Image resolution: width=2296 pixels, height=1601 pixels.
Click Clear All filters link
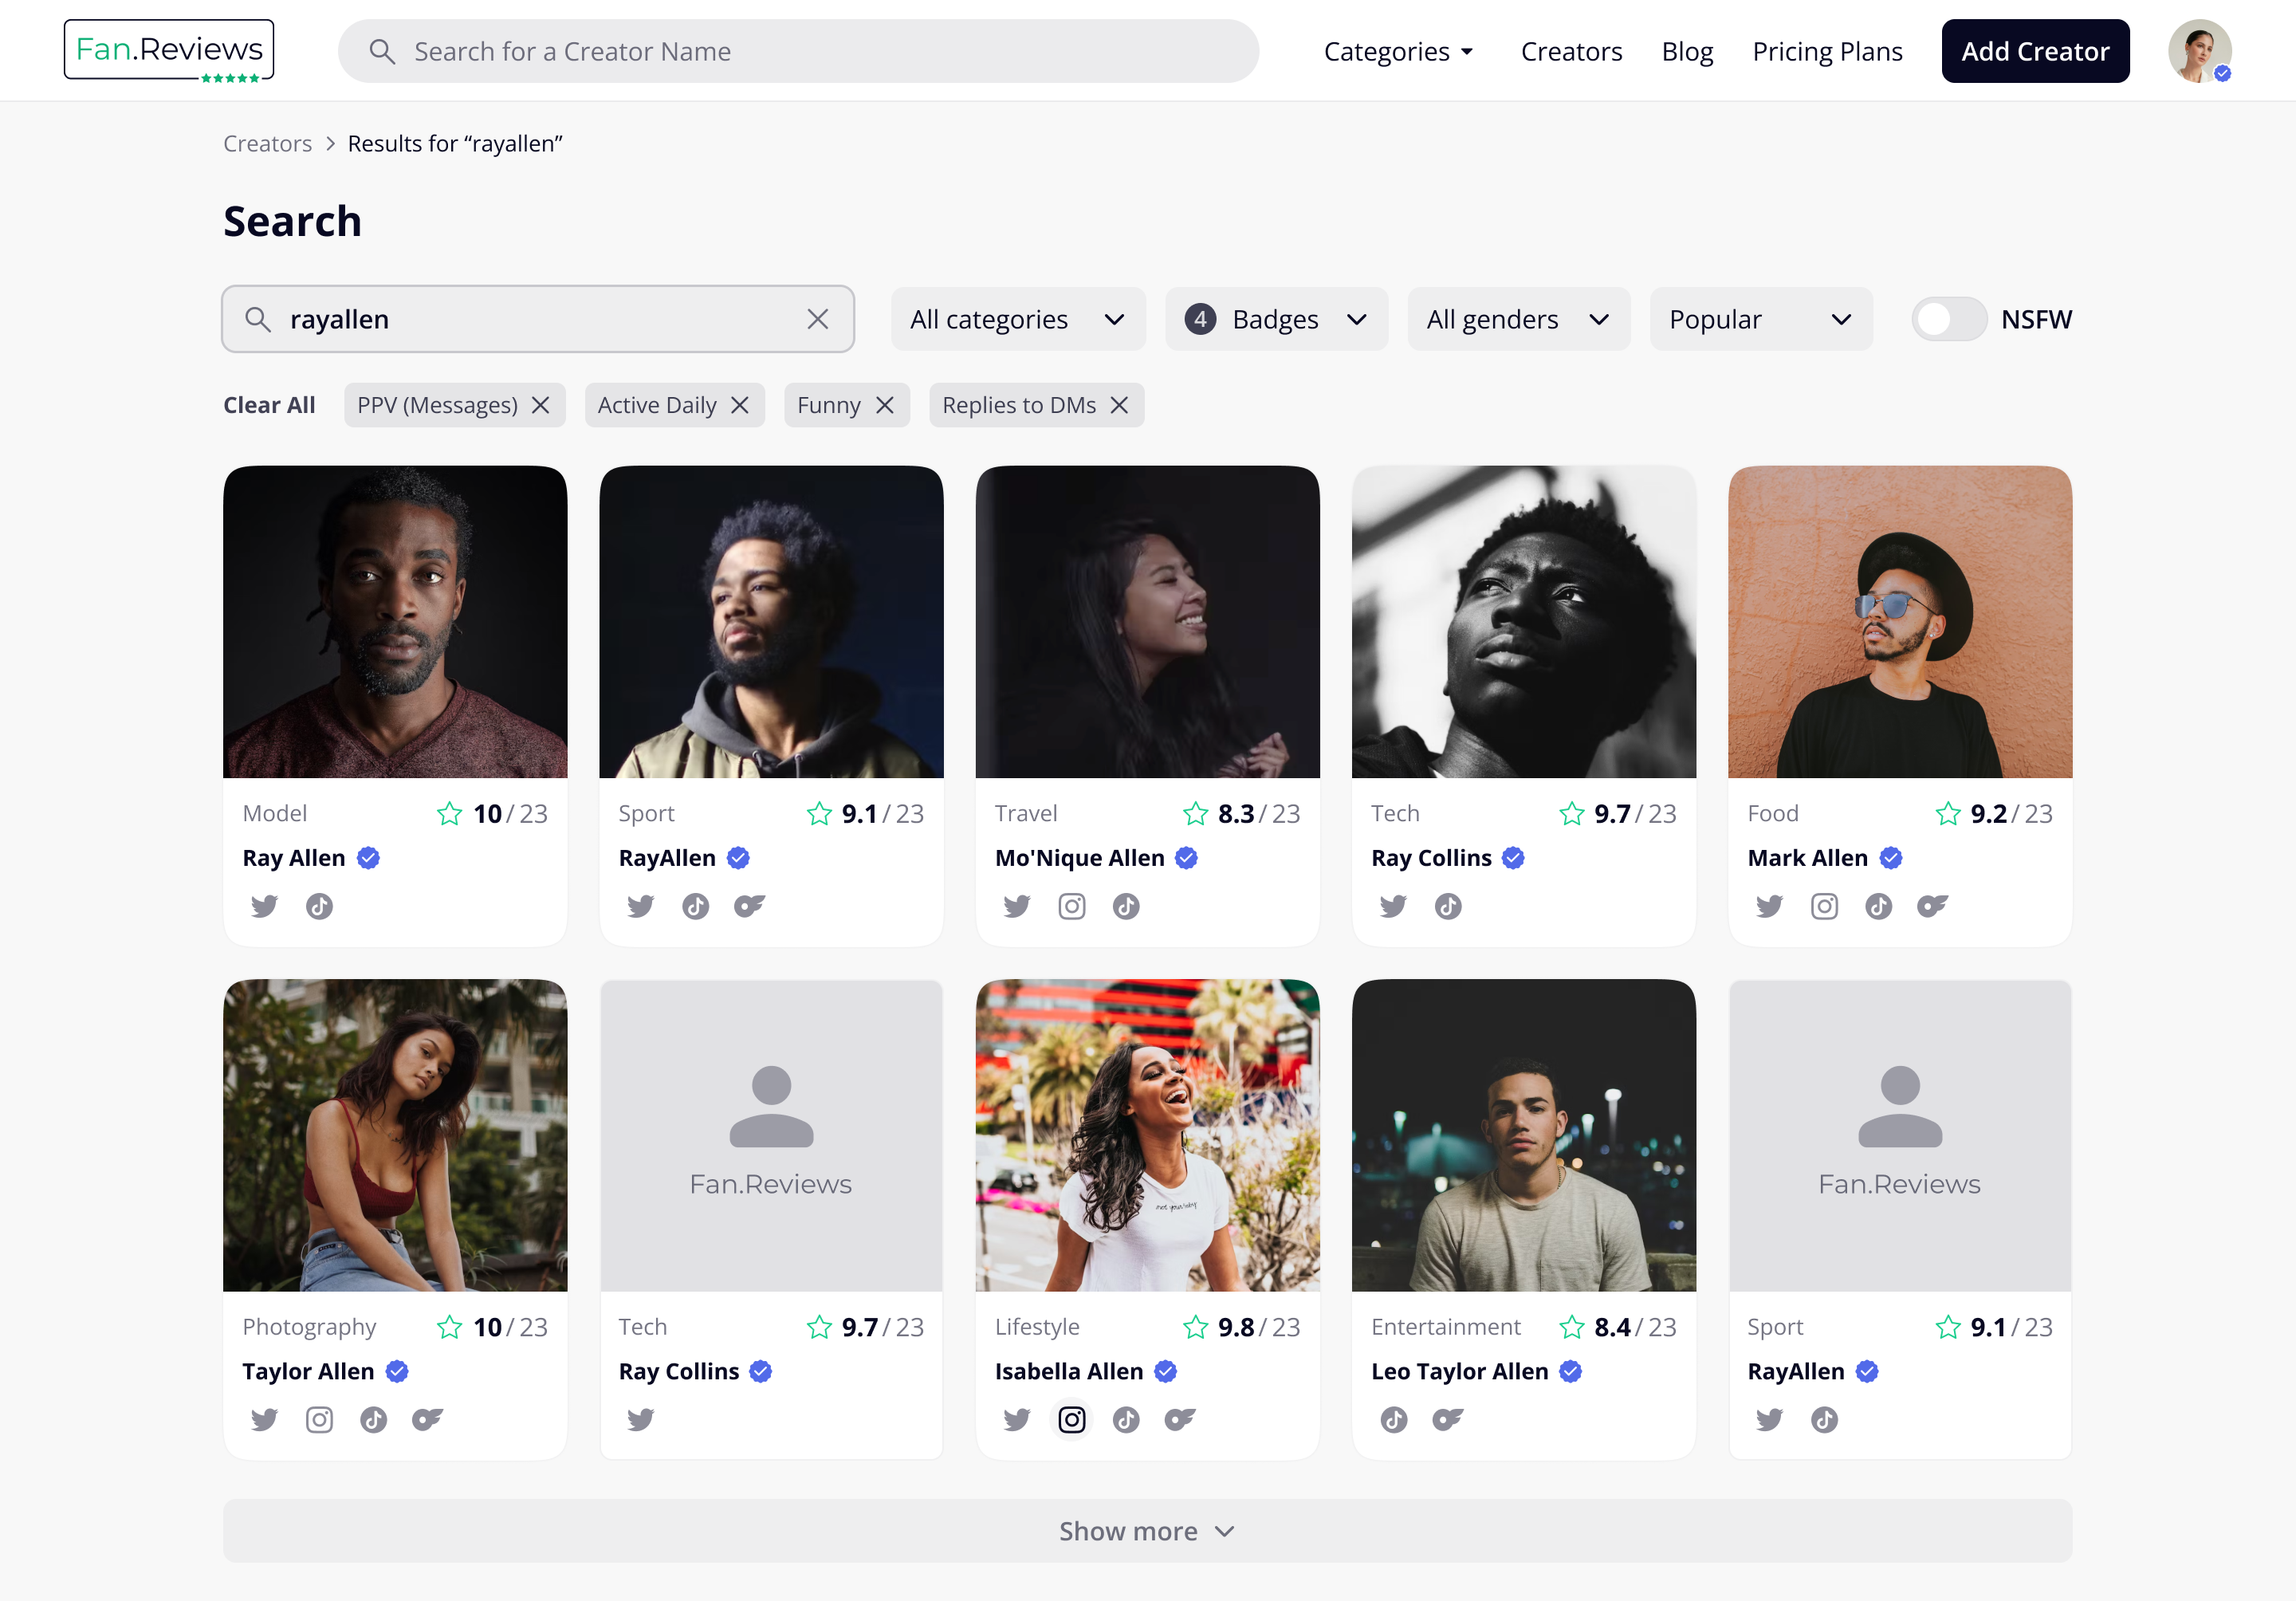click(269, 405)
